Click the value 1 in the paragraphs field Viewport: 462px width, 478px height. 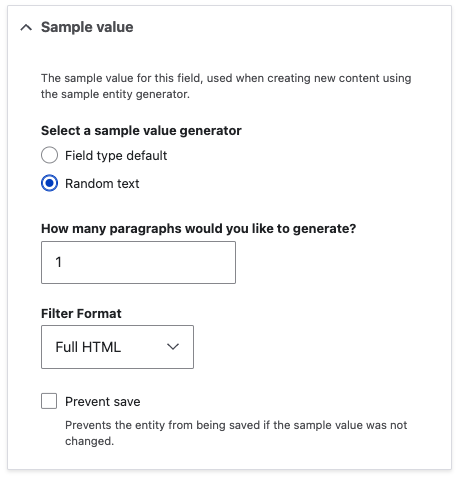58,262
